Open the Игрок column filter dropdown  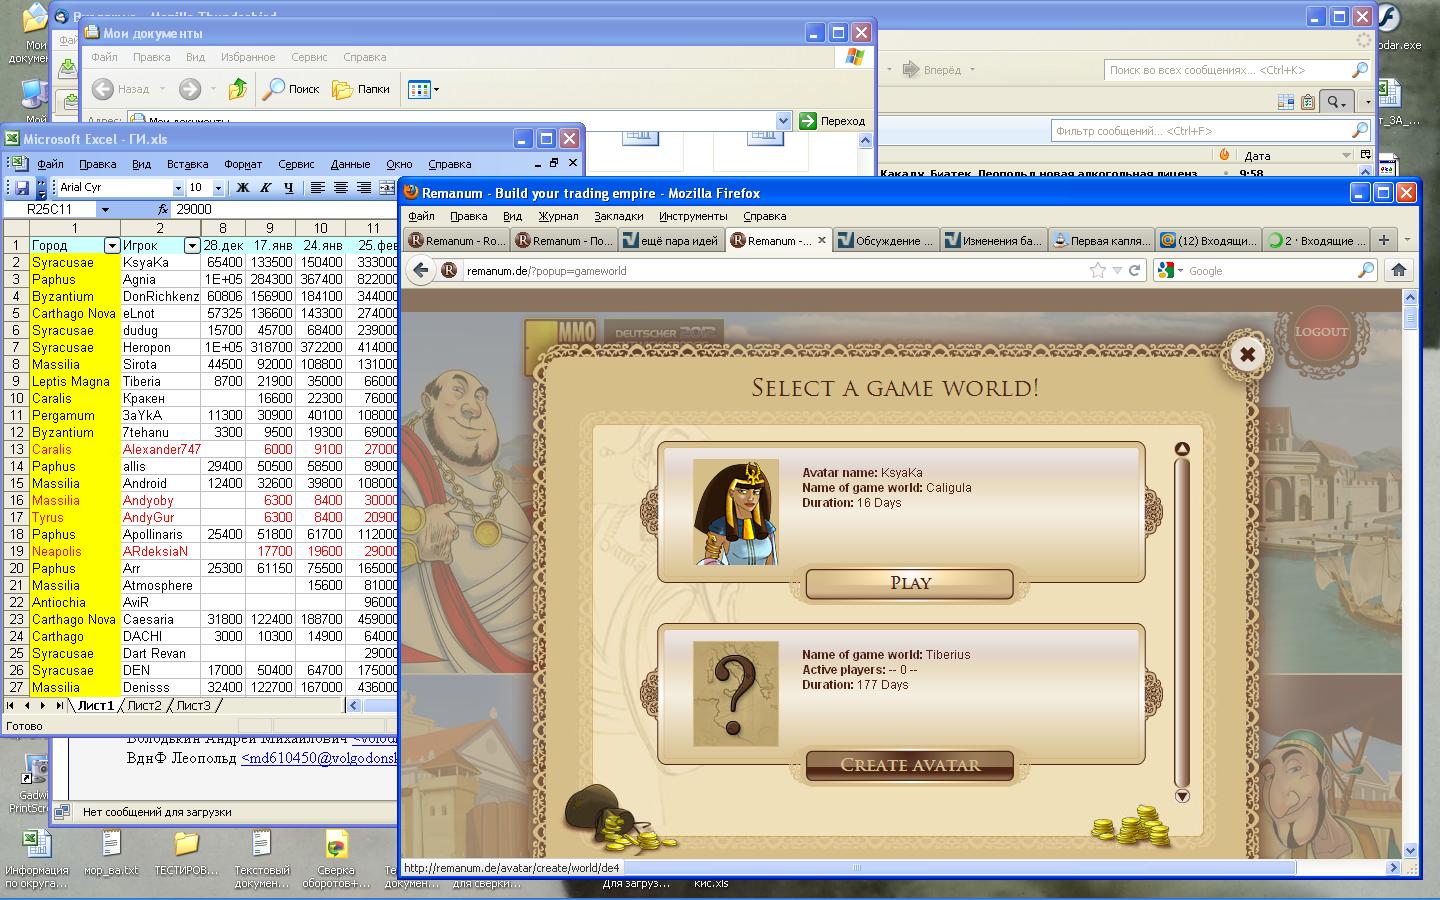coord(192,246)
